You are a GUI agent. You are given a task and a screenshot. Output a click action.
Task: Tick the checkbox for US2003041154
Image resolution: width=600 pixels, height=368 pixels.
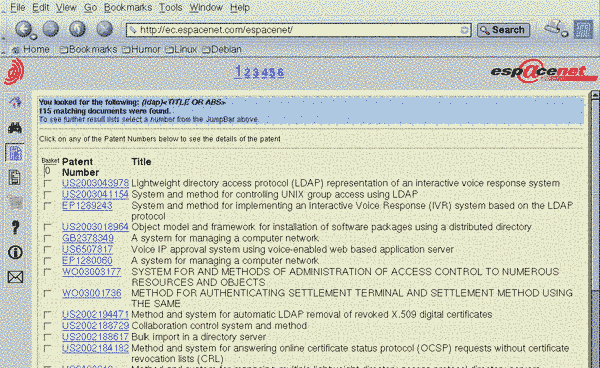tap(47, 195)
